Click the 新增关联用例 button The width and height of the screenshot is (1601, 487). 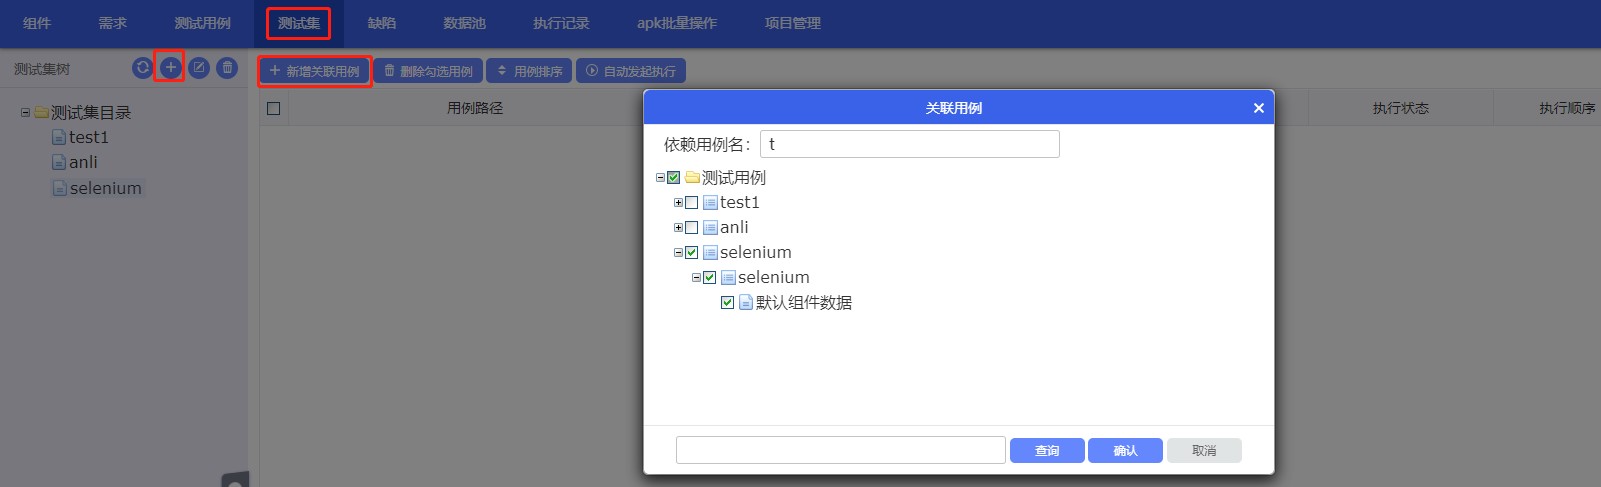pyautogui.click(x=314, y=71)
